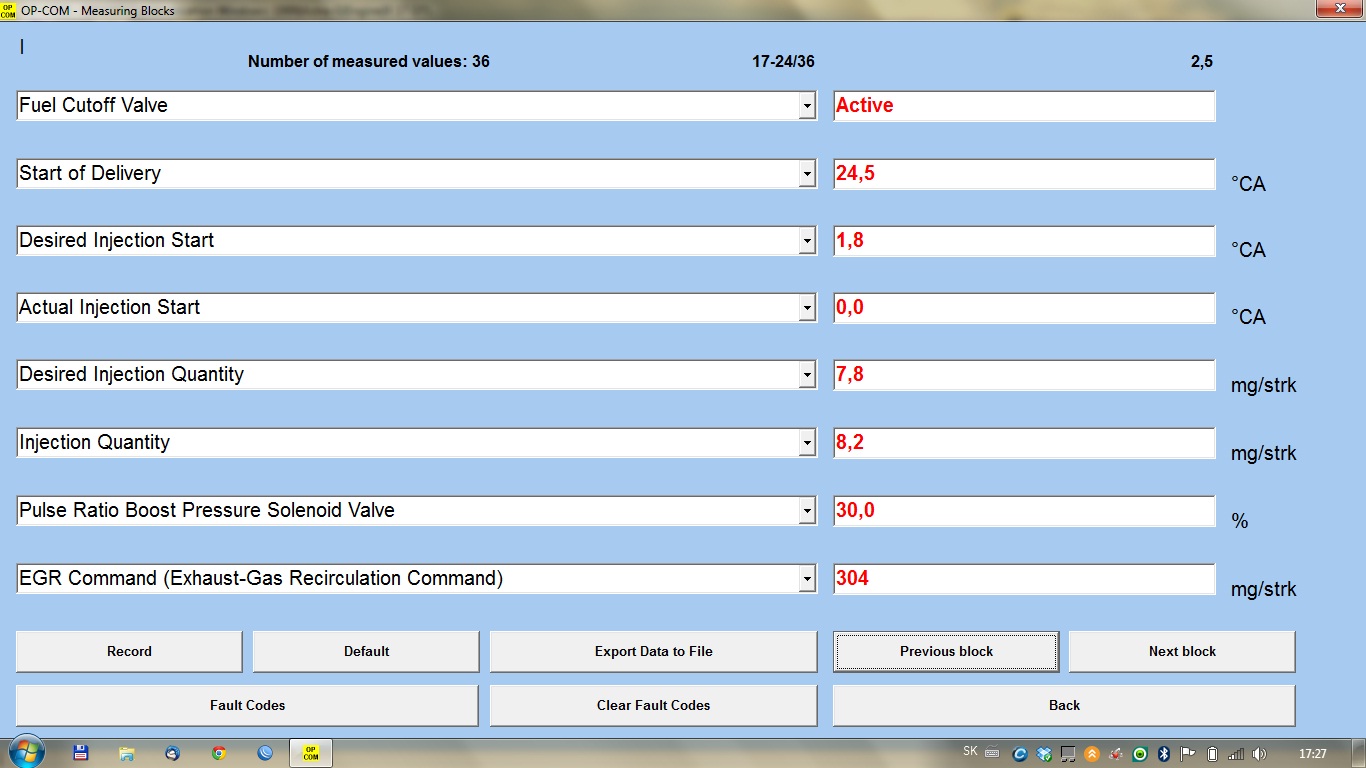Click the battery status tray icon
Viewport: 1366px width, 768px height.
(x=1212, y=754)
